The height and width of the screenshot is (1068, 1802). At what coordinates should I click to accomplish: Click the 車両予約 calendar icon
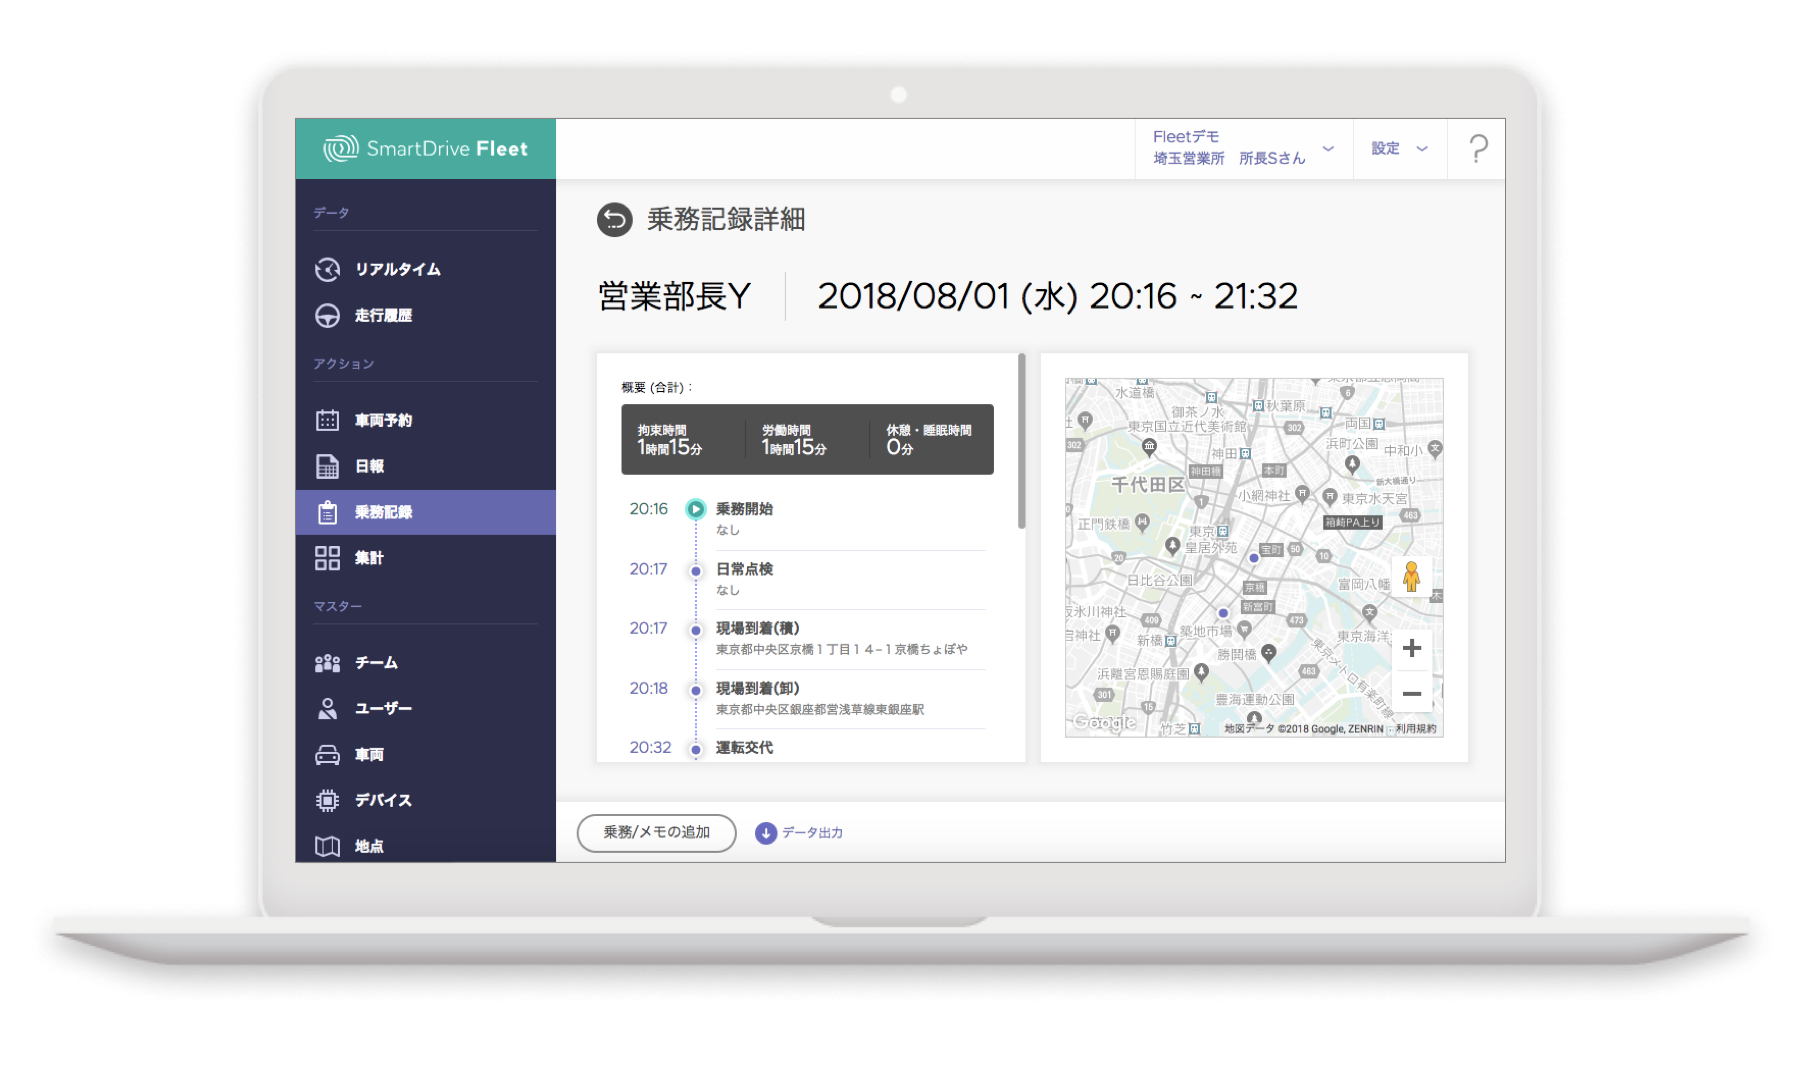pyautogui.click(x=328, y=421)
